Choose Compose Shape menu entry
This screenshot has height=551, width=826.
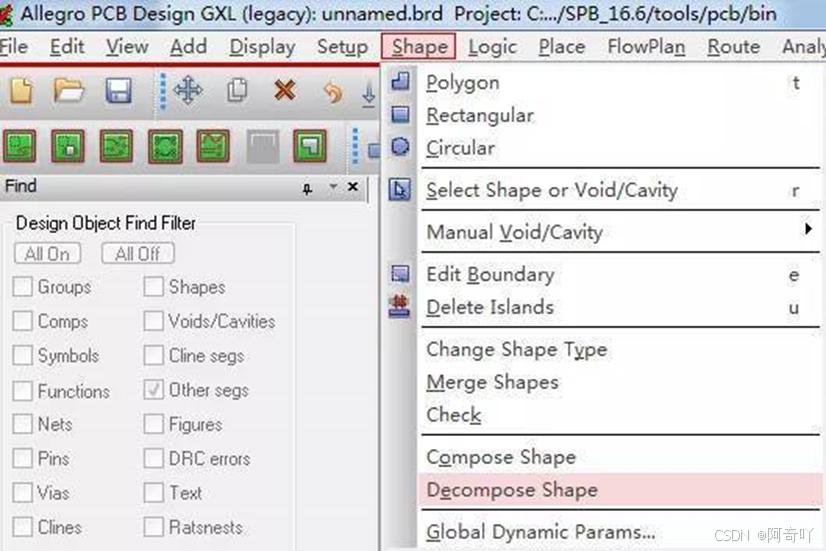click(620, 457)
